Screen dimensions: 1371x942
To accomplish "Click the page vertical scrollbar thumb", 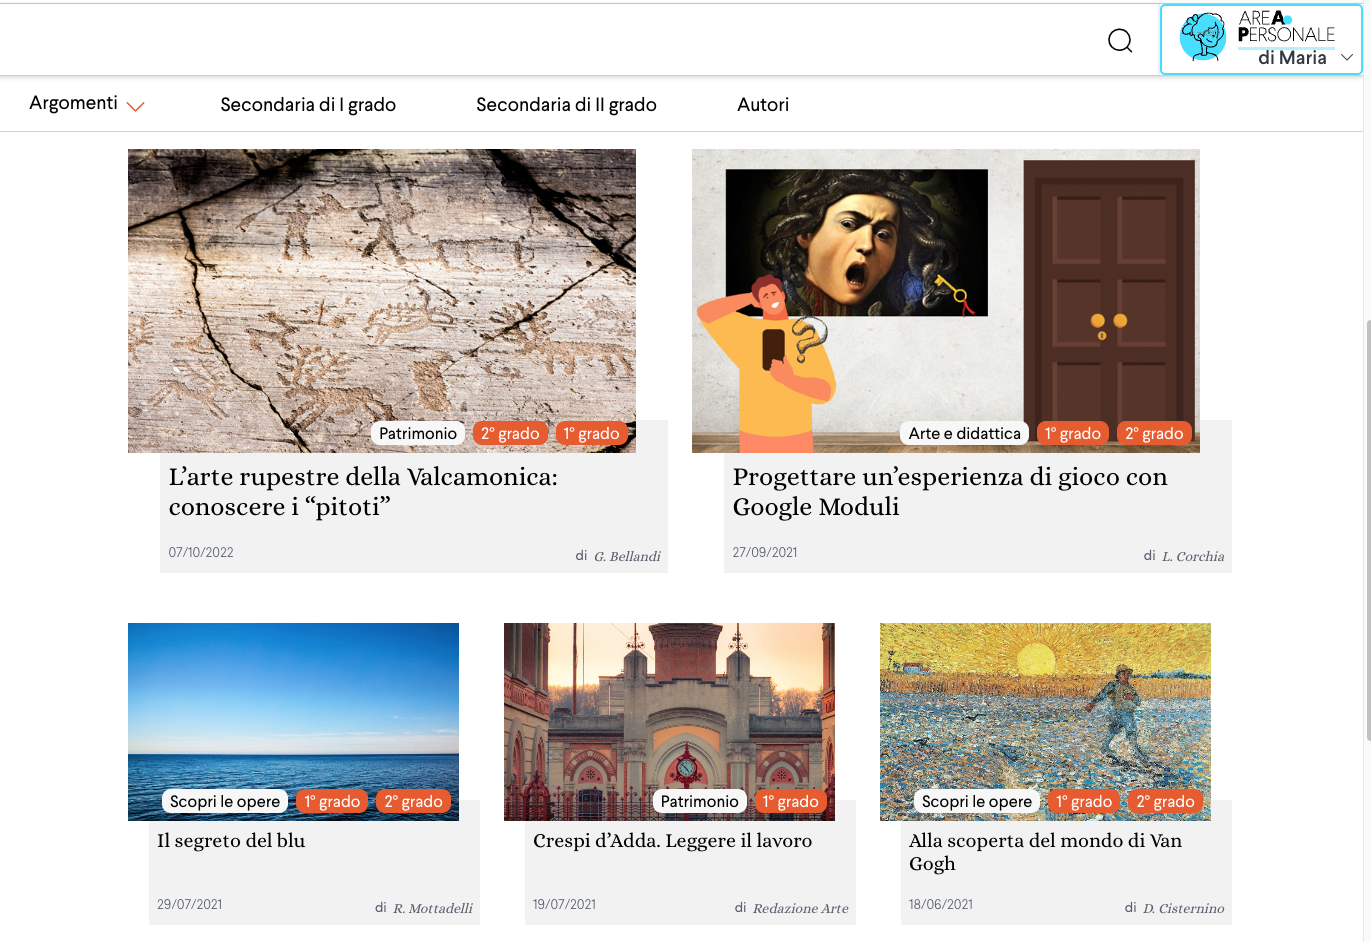I will point(1367,530).
